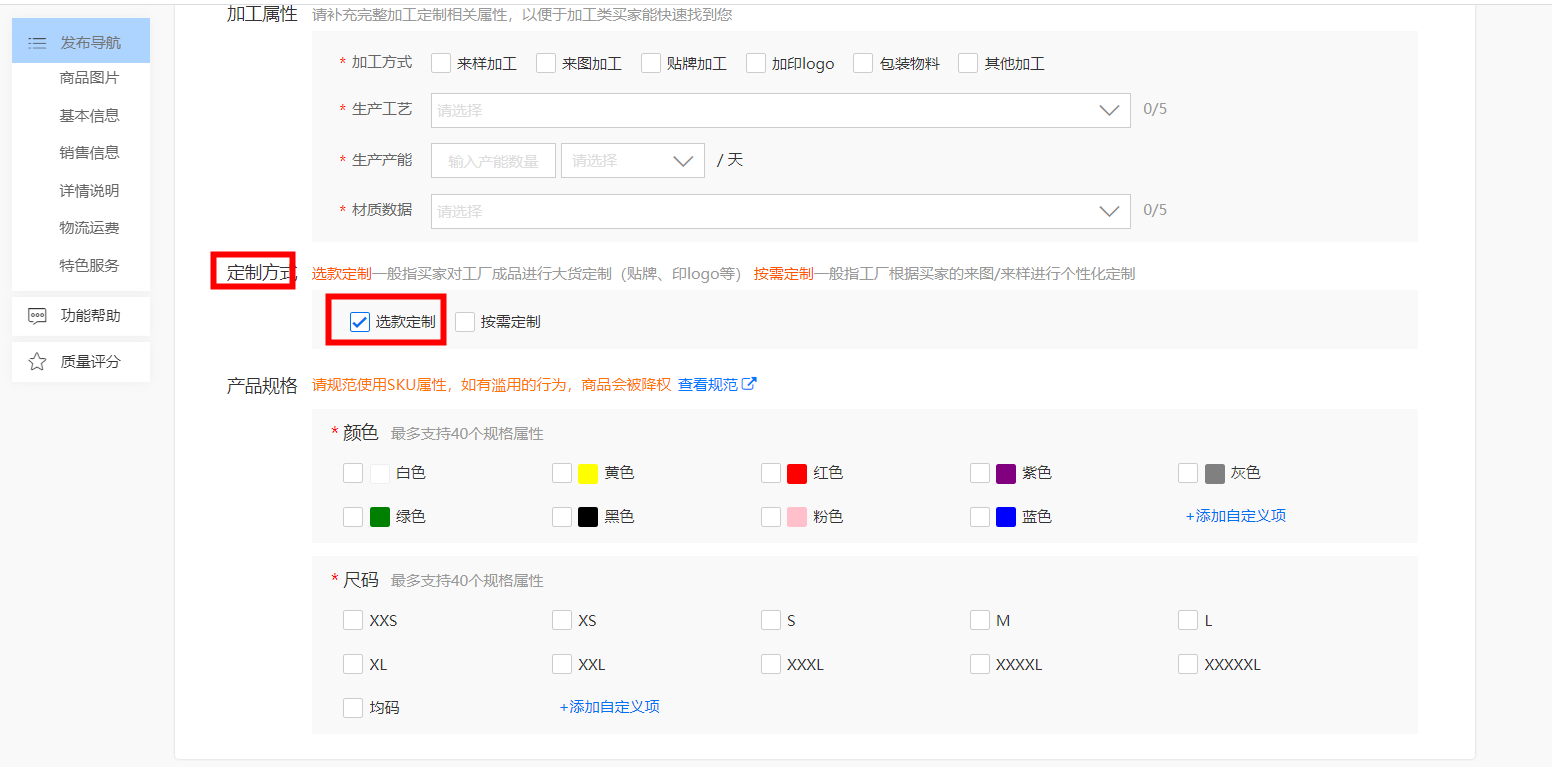Expand the 生产产能 unit selector
Screen dimensions: 1552x767
point(683,160)
